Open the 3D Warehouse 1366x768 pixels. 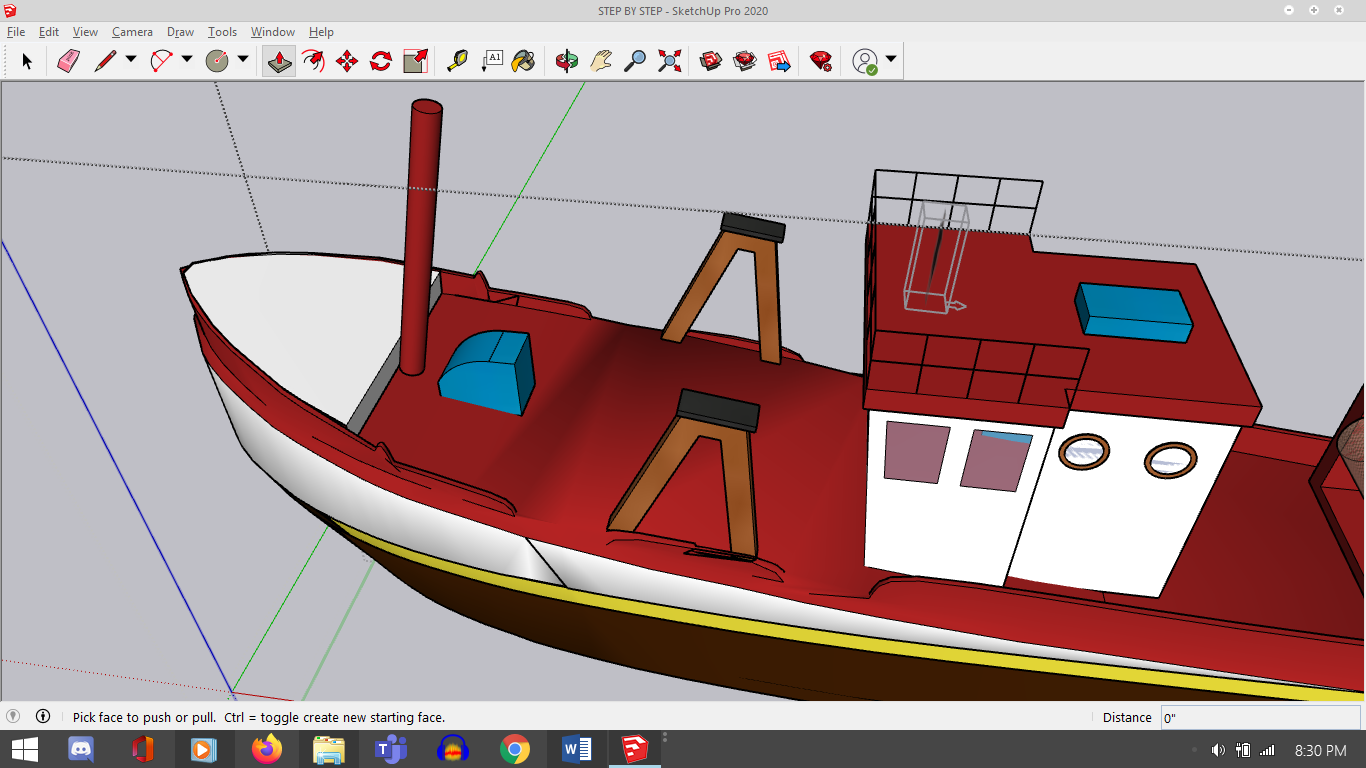(711, 61)
